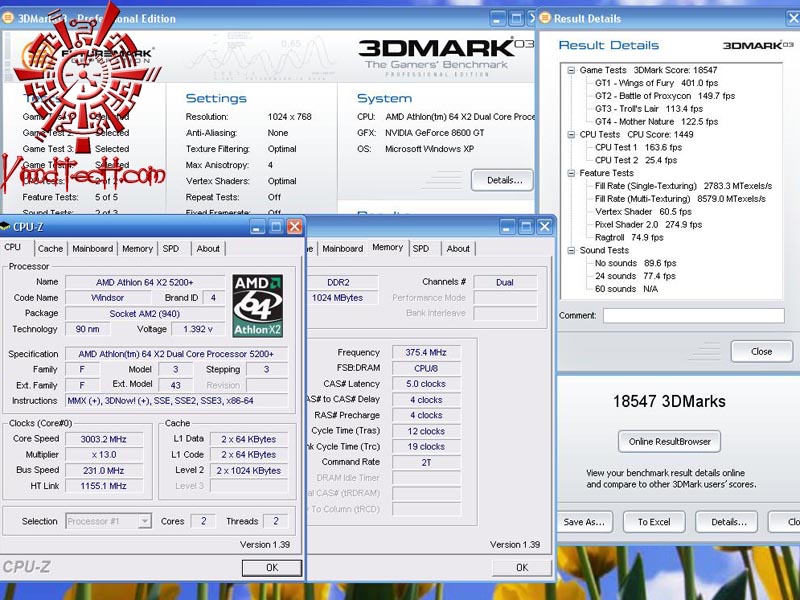Open the Online ResultBrowser
This screenshot has width=800, height=600.
pos(669,442)
